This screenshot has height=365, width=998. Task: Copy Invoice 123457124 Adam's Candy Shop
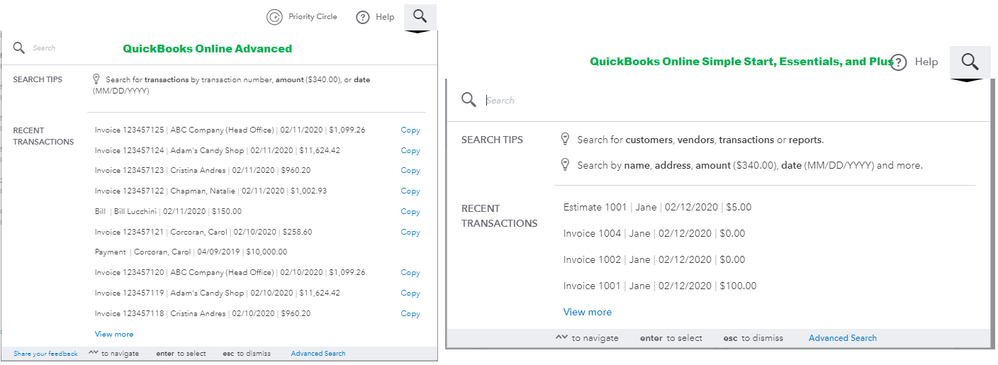pyautogui.click(x=410, y=150)
